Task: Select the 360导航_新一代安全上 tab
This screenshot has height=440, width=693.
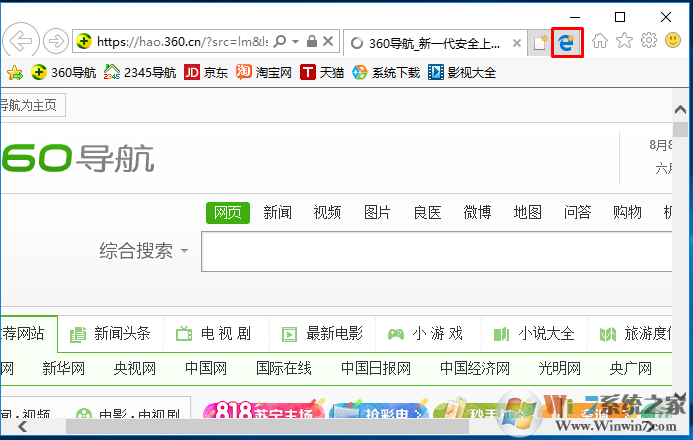Action: (435, 43)
